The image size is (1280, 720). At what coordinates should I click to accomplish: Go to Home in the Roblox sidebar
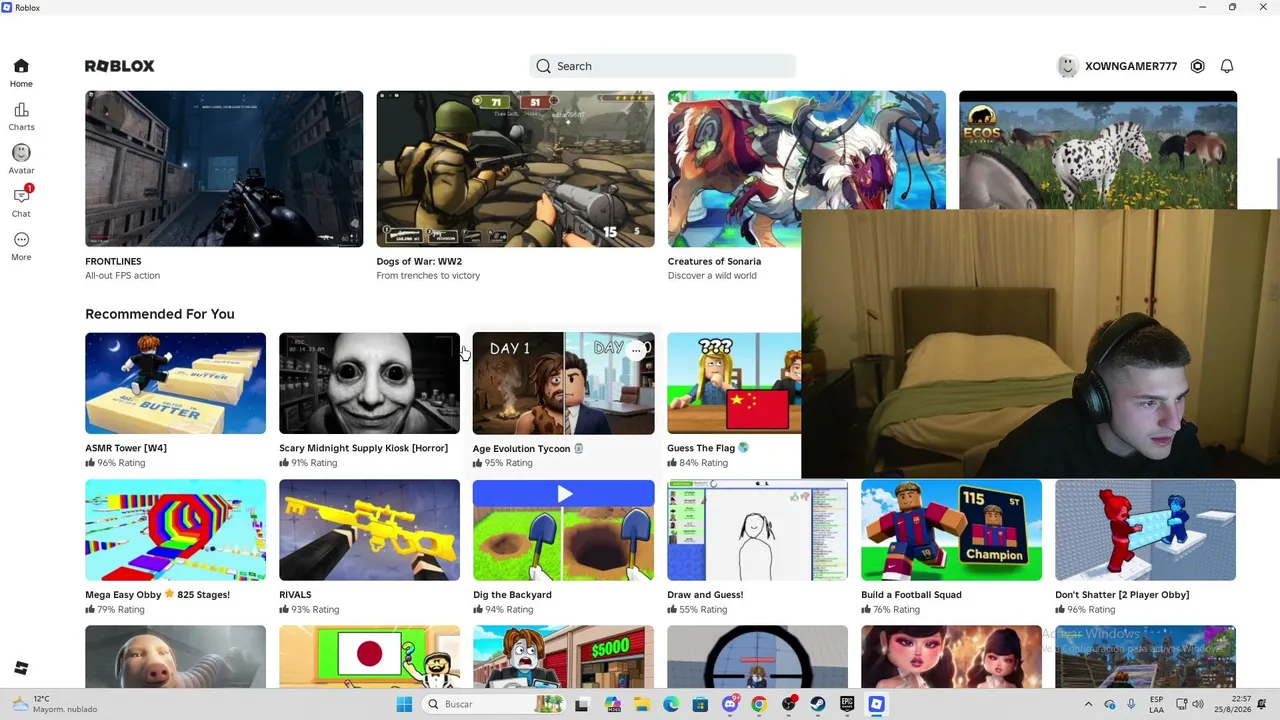coord(21,73)
